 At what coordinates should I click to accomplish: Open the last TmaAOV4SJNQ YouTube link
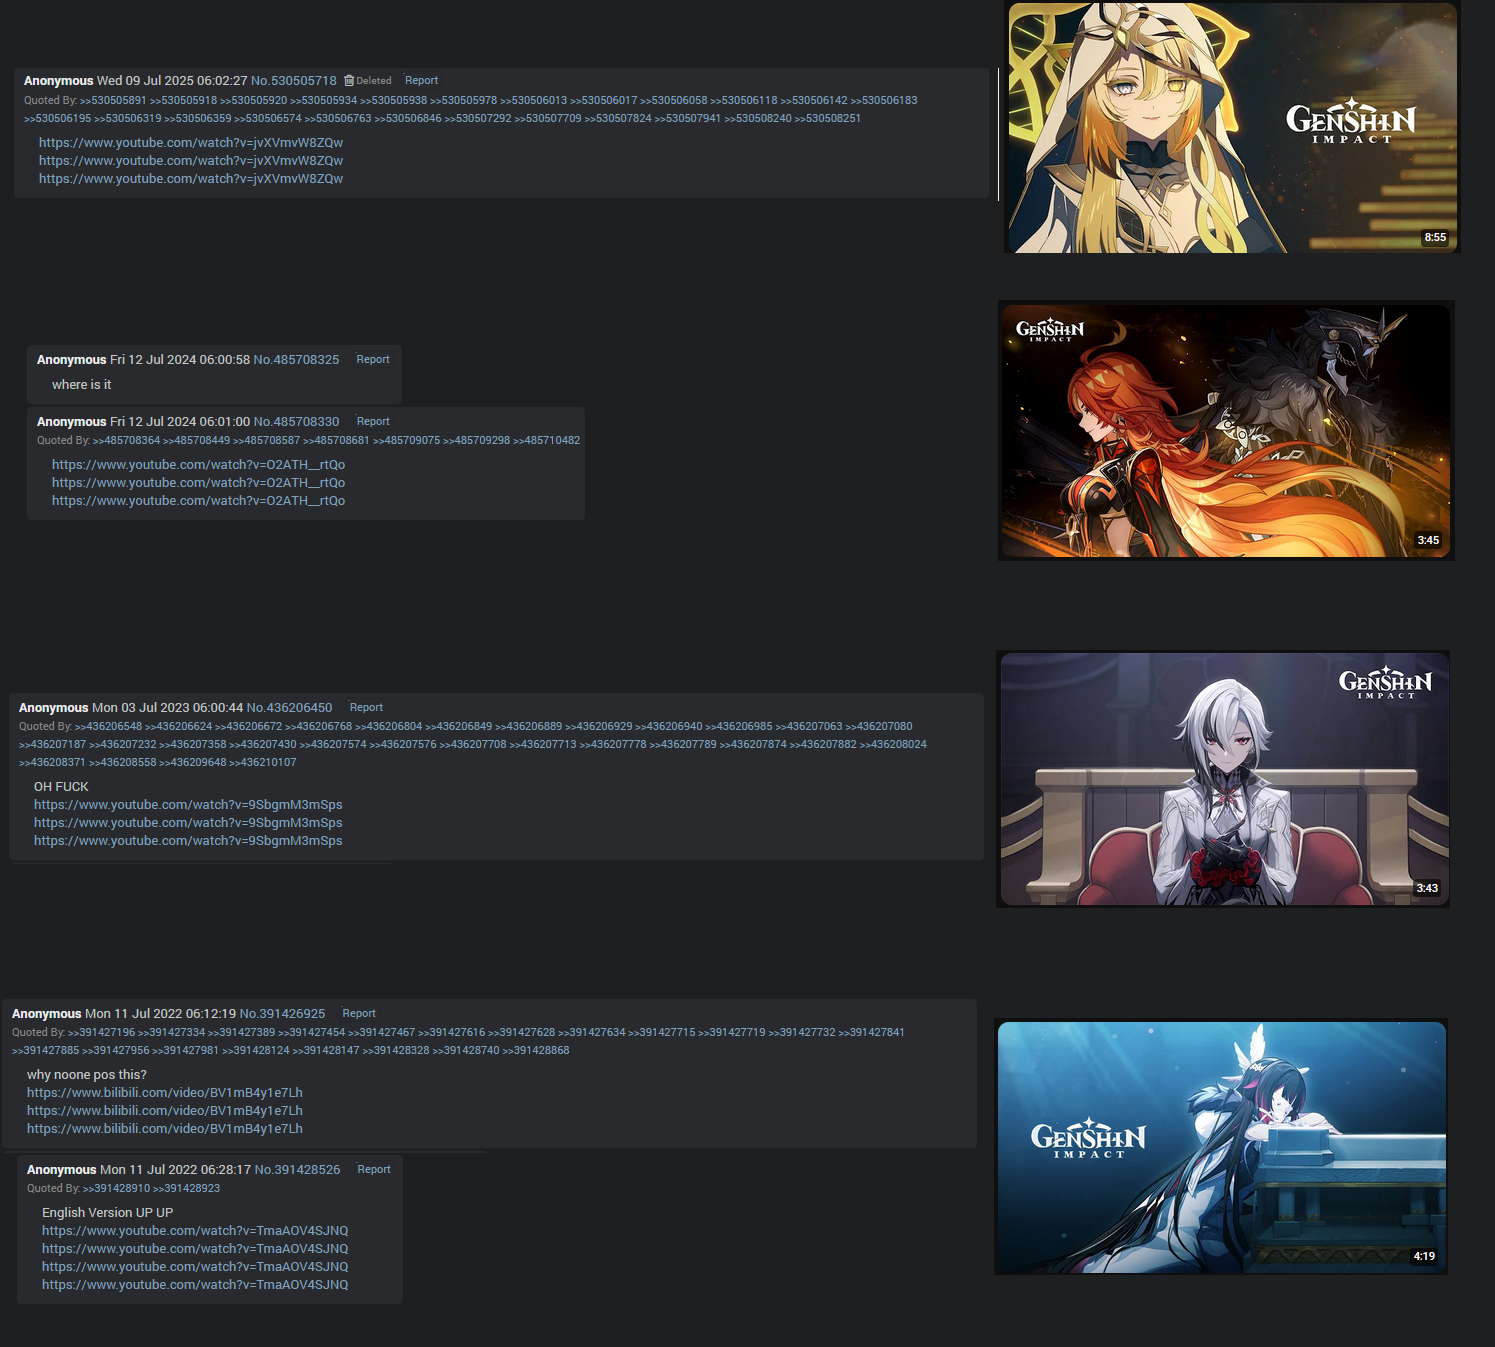(195, 1285)
